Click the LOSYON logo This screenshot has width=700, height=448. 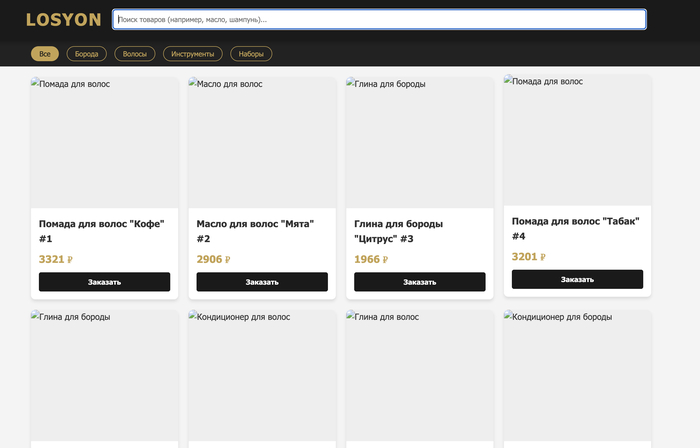tap(63, 20)
